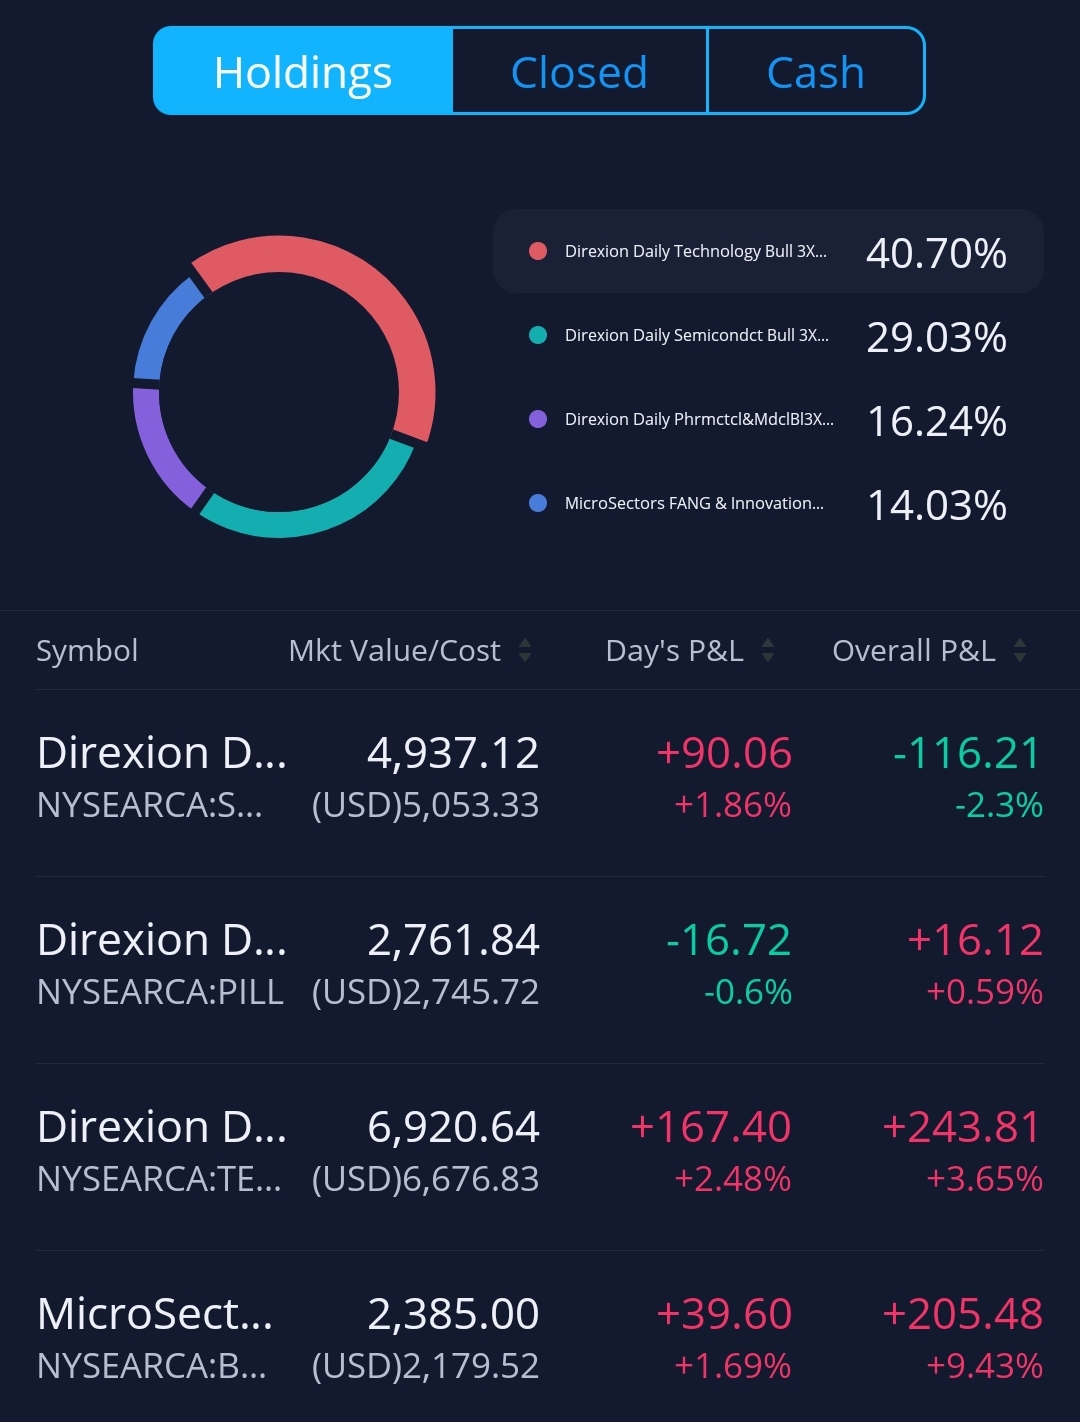The width and height of the screenshot is (1080, 1422).
Task: Click the purple segment of donut chart
Action: (158, 450)
